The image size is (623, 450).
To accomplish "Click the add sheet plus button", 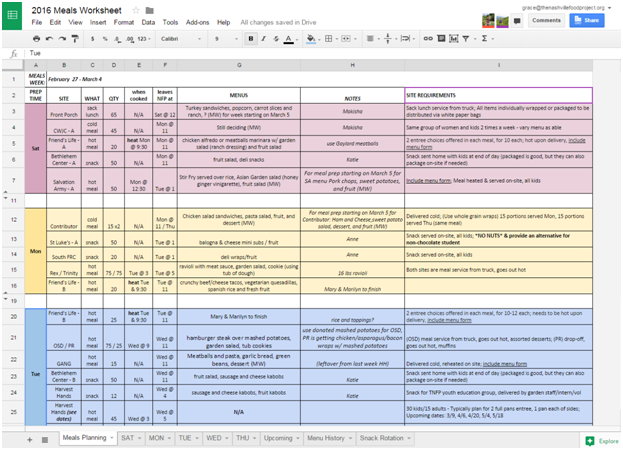I will 29,440.
